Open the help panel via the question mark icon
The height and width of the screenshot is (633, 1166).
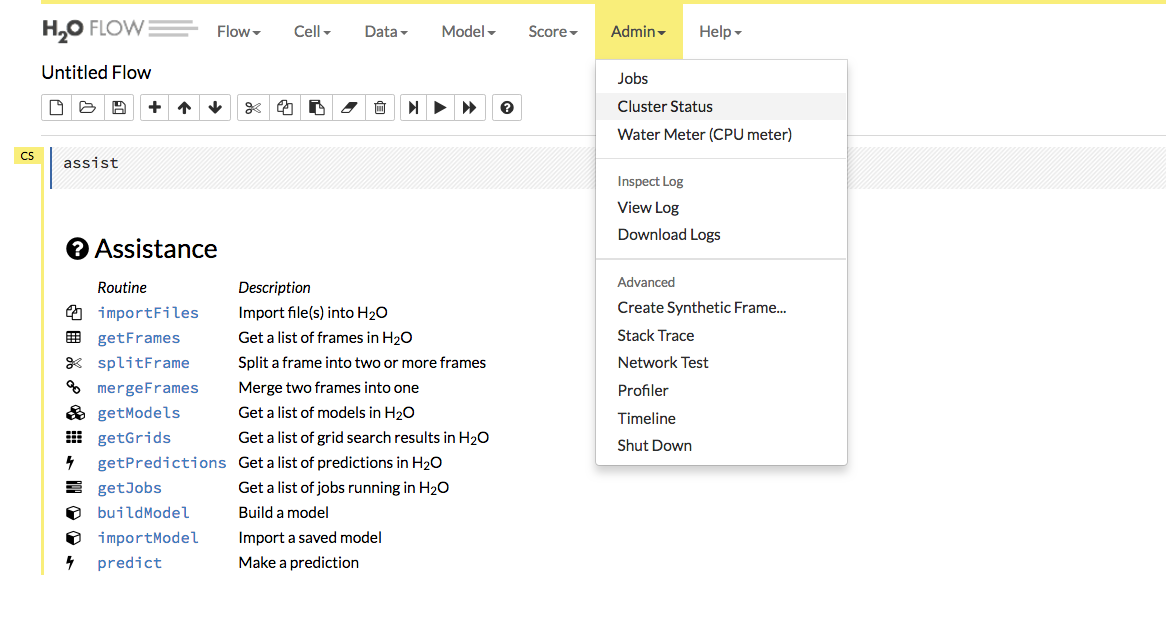pyautogui.click(x=507, y=107)
